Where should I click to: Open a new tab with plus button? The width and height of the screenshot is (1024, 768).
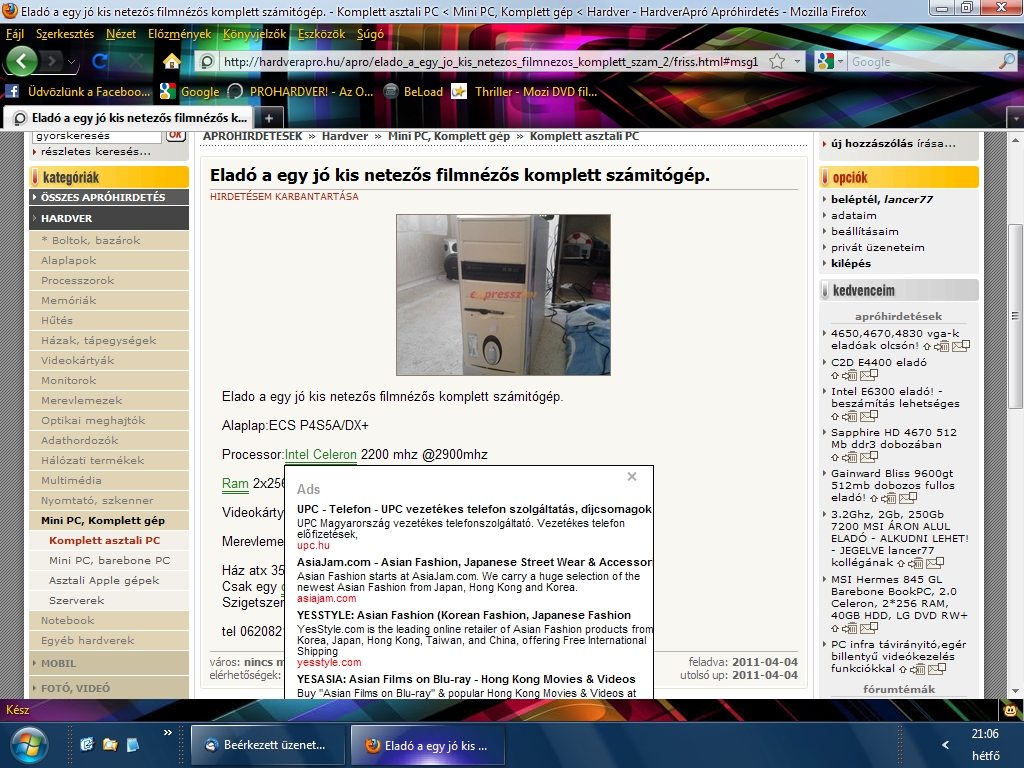(268, 118)
